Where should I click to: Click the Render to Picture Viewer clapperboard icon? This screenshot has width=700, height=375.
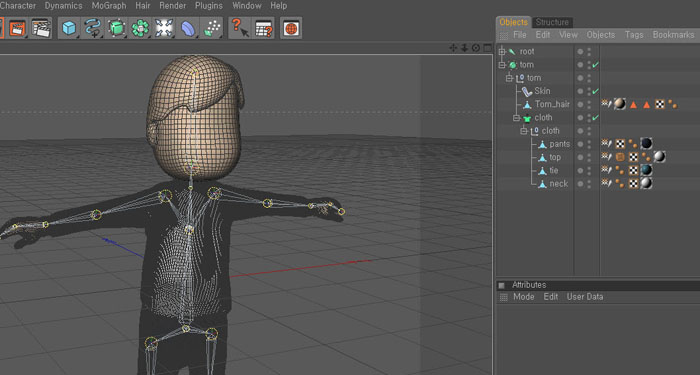click(x=17, y=28)
